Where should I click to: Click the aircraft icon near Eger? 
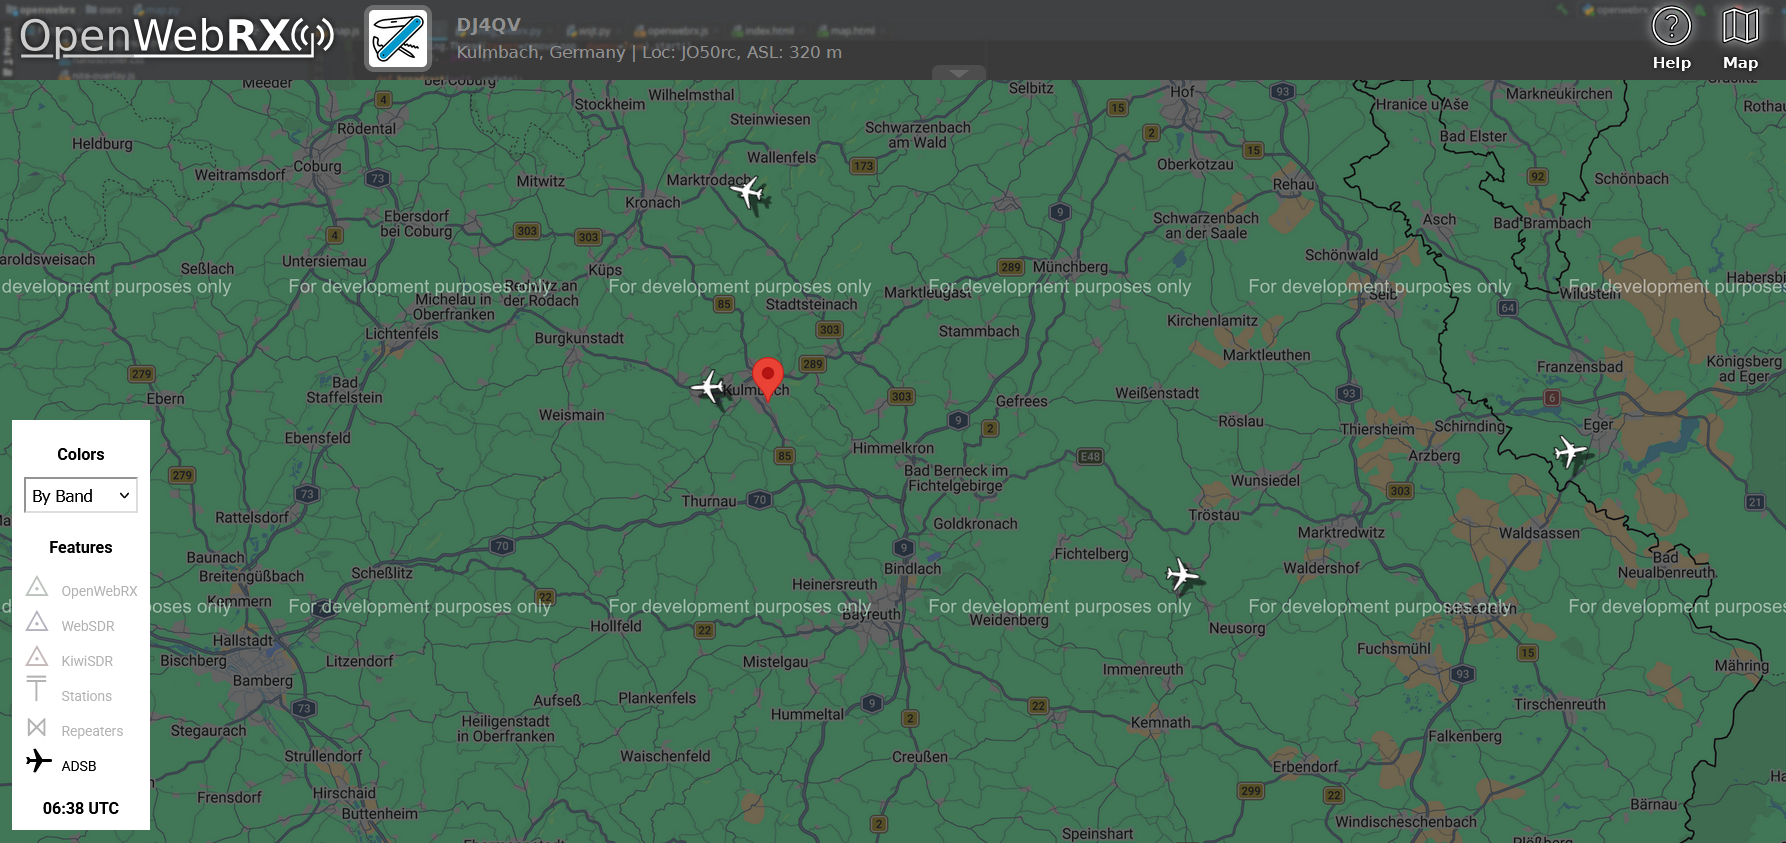pos(1570,451)
